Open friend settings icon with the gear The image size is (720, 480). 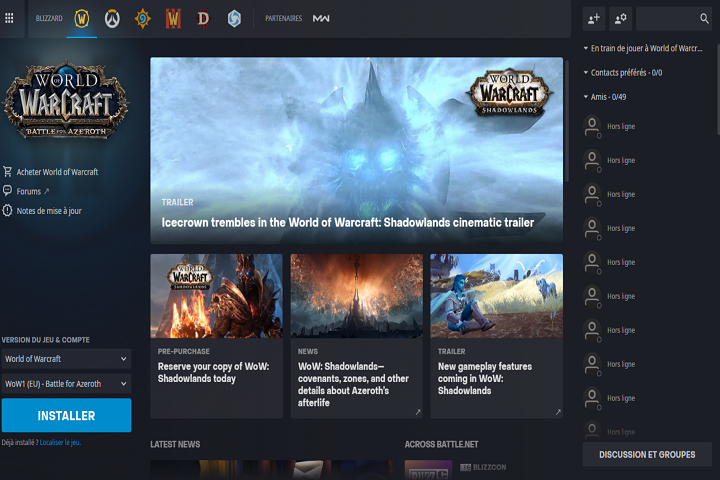point(621,18)
